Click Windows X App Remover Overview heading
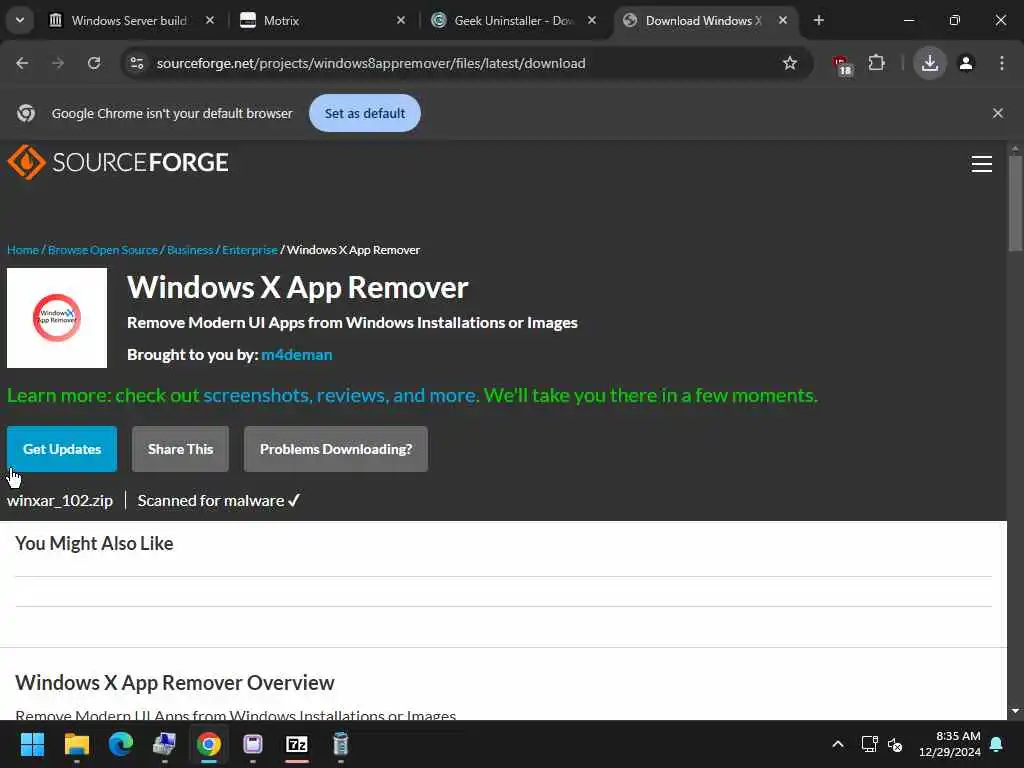 coord(174,682)
